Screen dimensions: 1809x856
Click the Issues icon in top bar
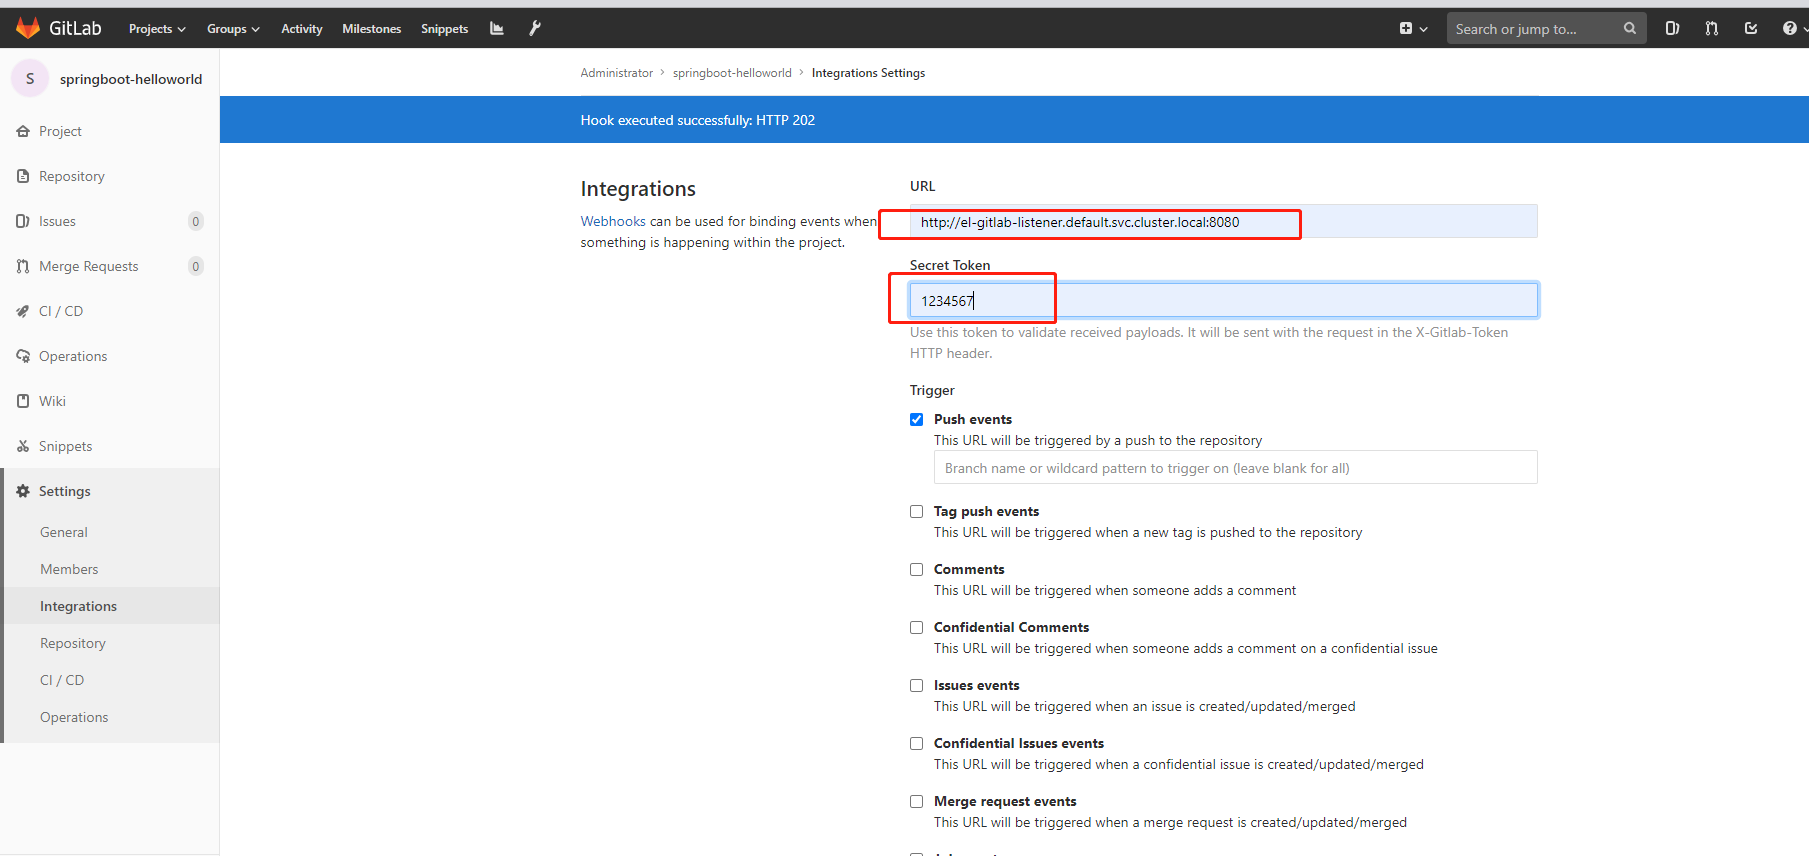click(1672, 28)
